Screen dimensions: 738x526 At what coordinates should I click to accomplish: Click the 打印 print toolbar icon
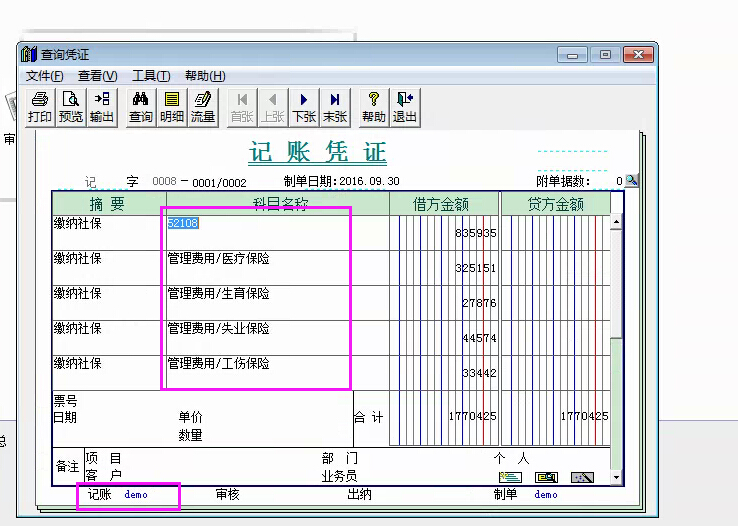[40, 107]
